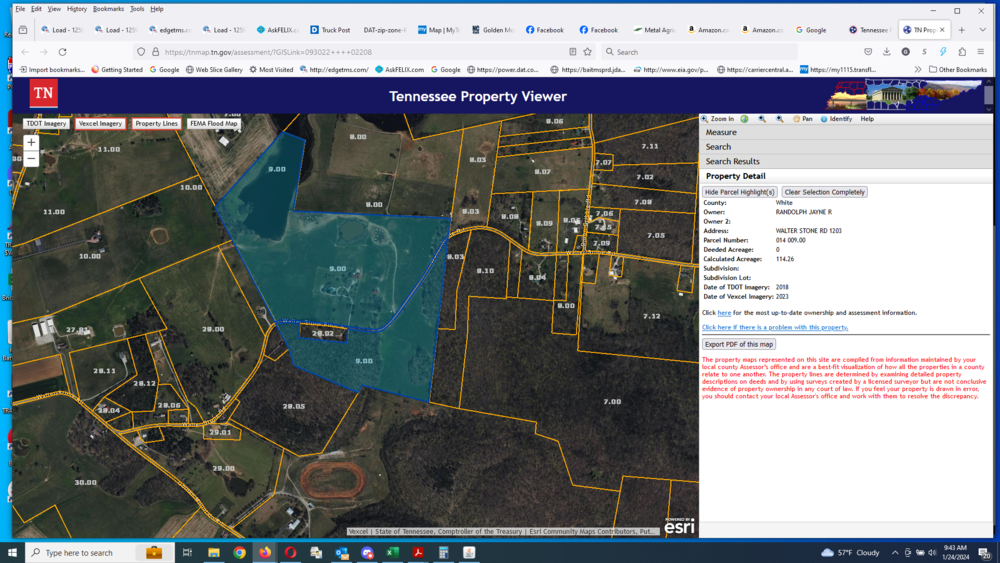The image size is (1000, 563).
Task: Open Excel from the Windows taskbar
Action: [393, 552]
